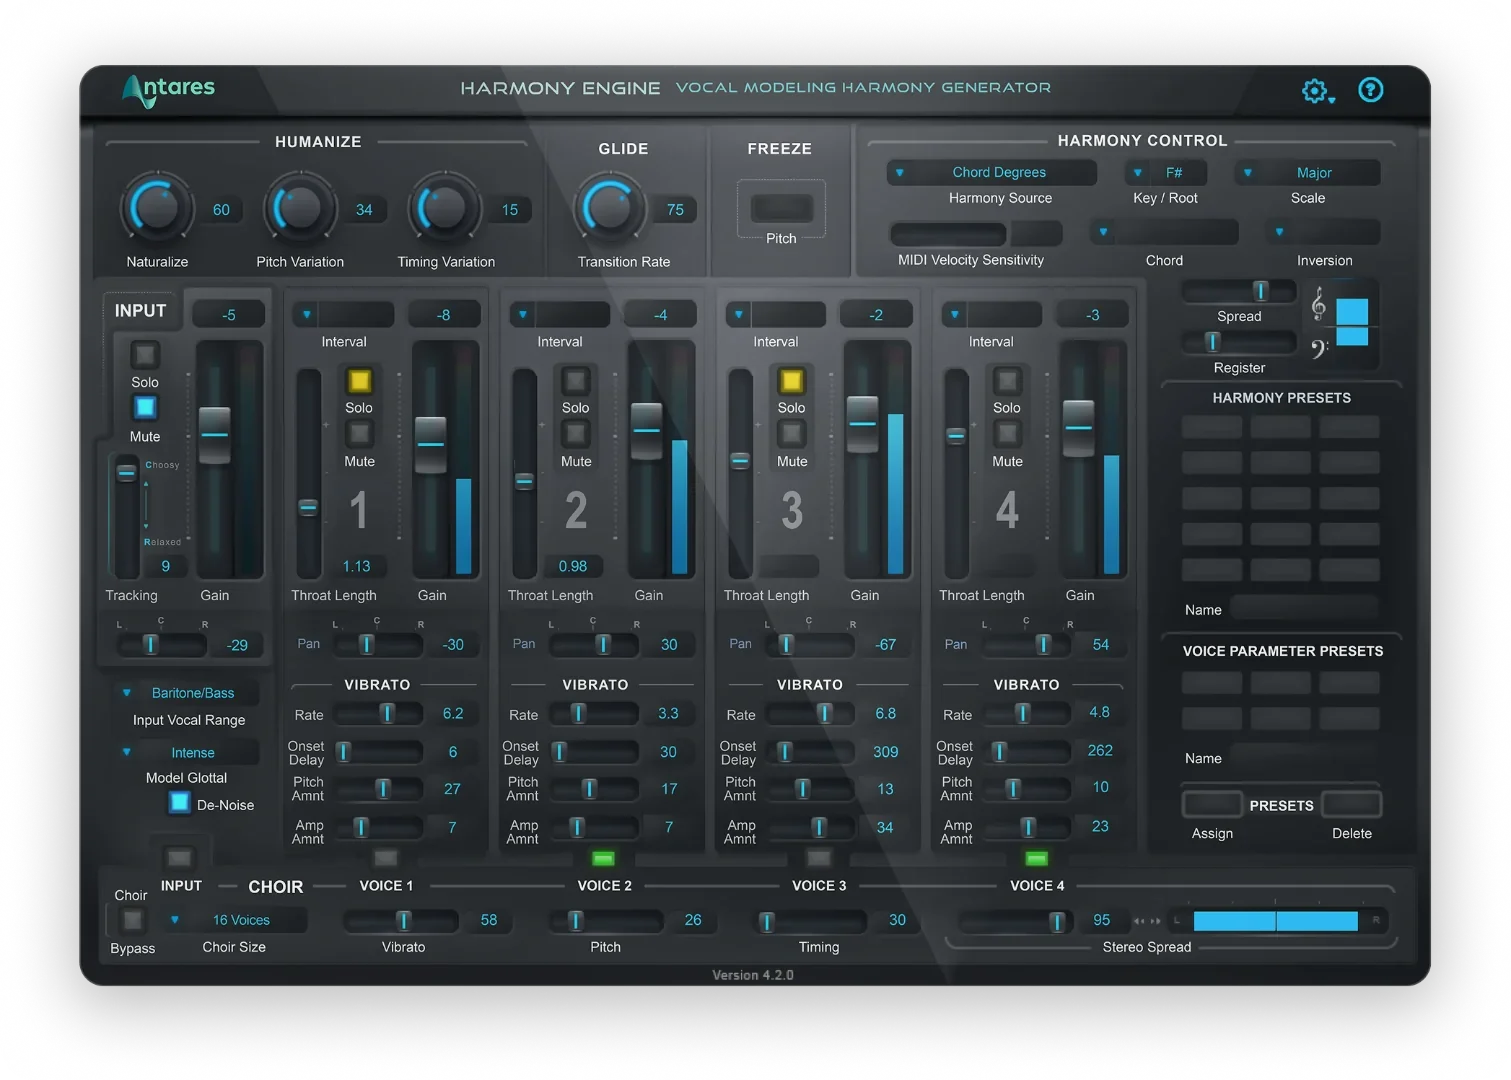Disable Solo on voice 3
Image resolution: width=1511 pixels, height=1080 pixels.
(x=791, y=380)
